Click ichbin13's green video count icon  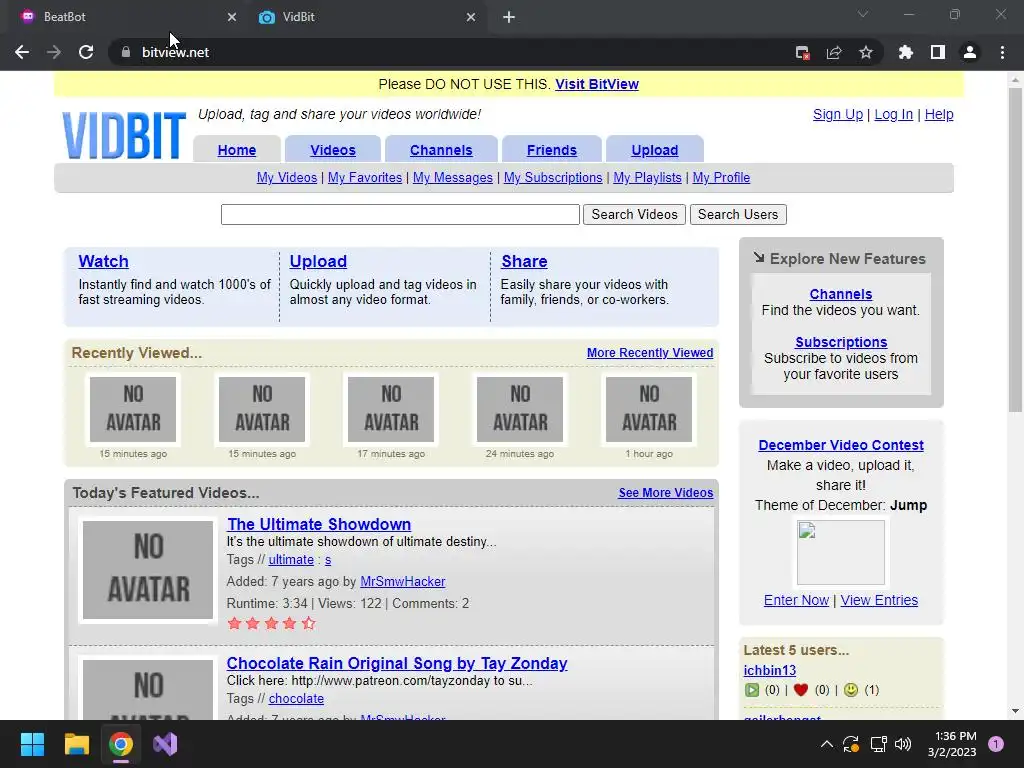pyautogui.click(x=752, y=690)
